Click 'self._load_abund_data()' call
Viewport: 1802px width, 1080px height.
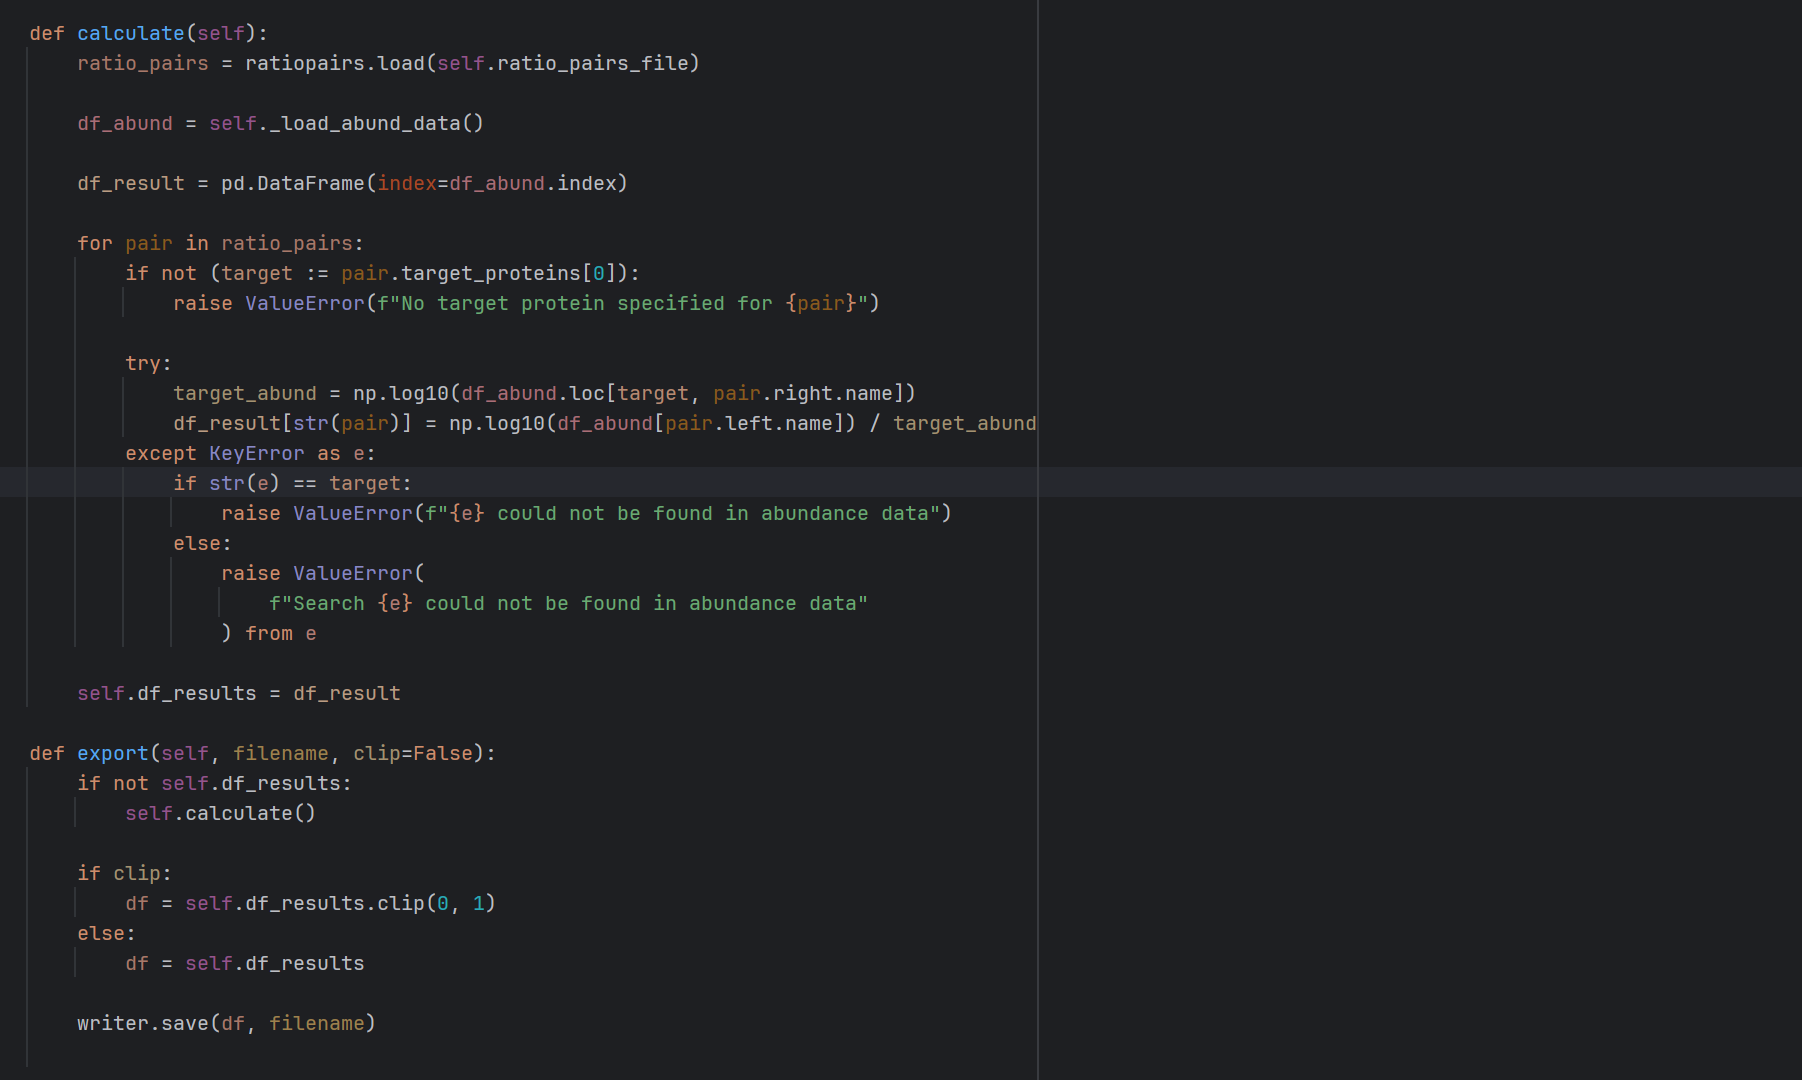click(x=347, y=123)
